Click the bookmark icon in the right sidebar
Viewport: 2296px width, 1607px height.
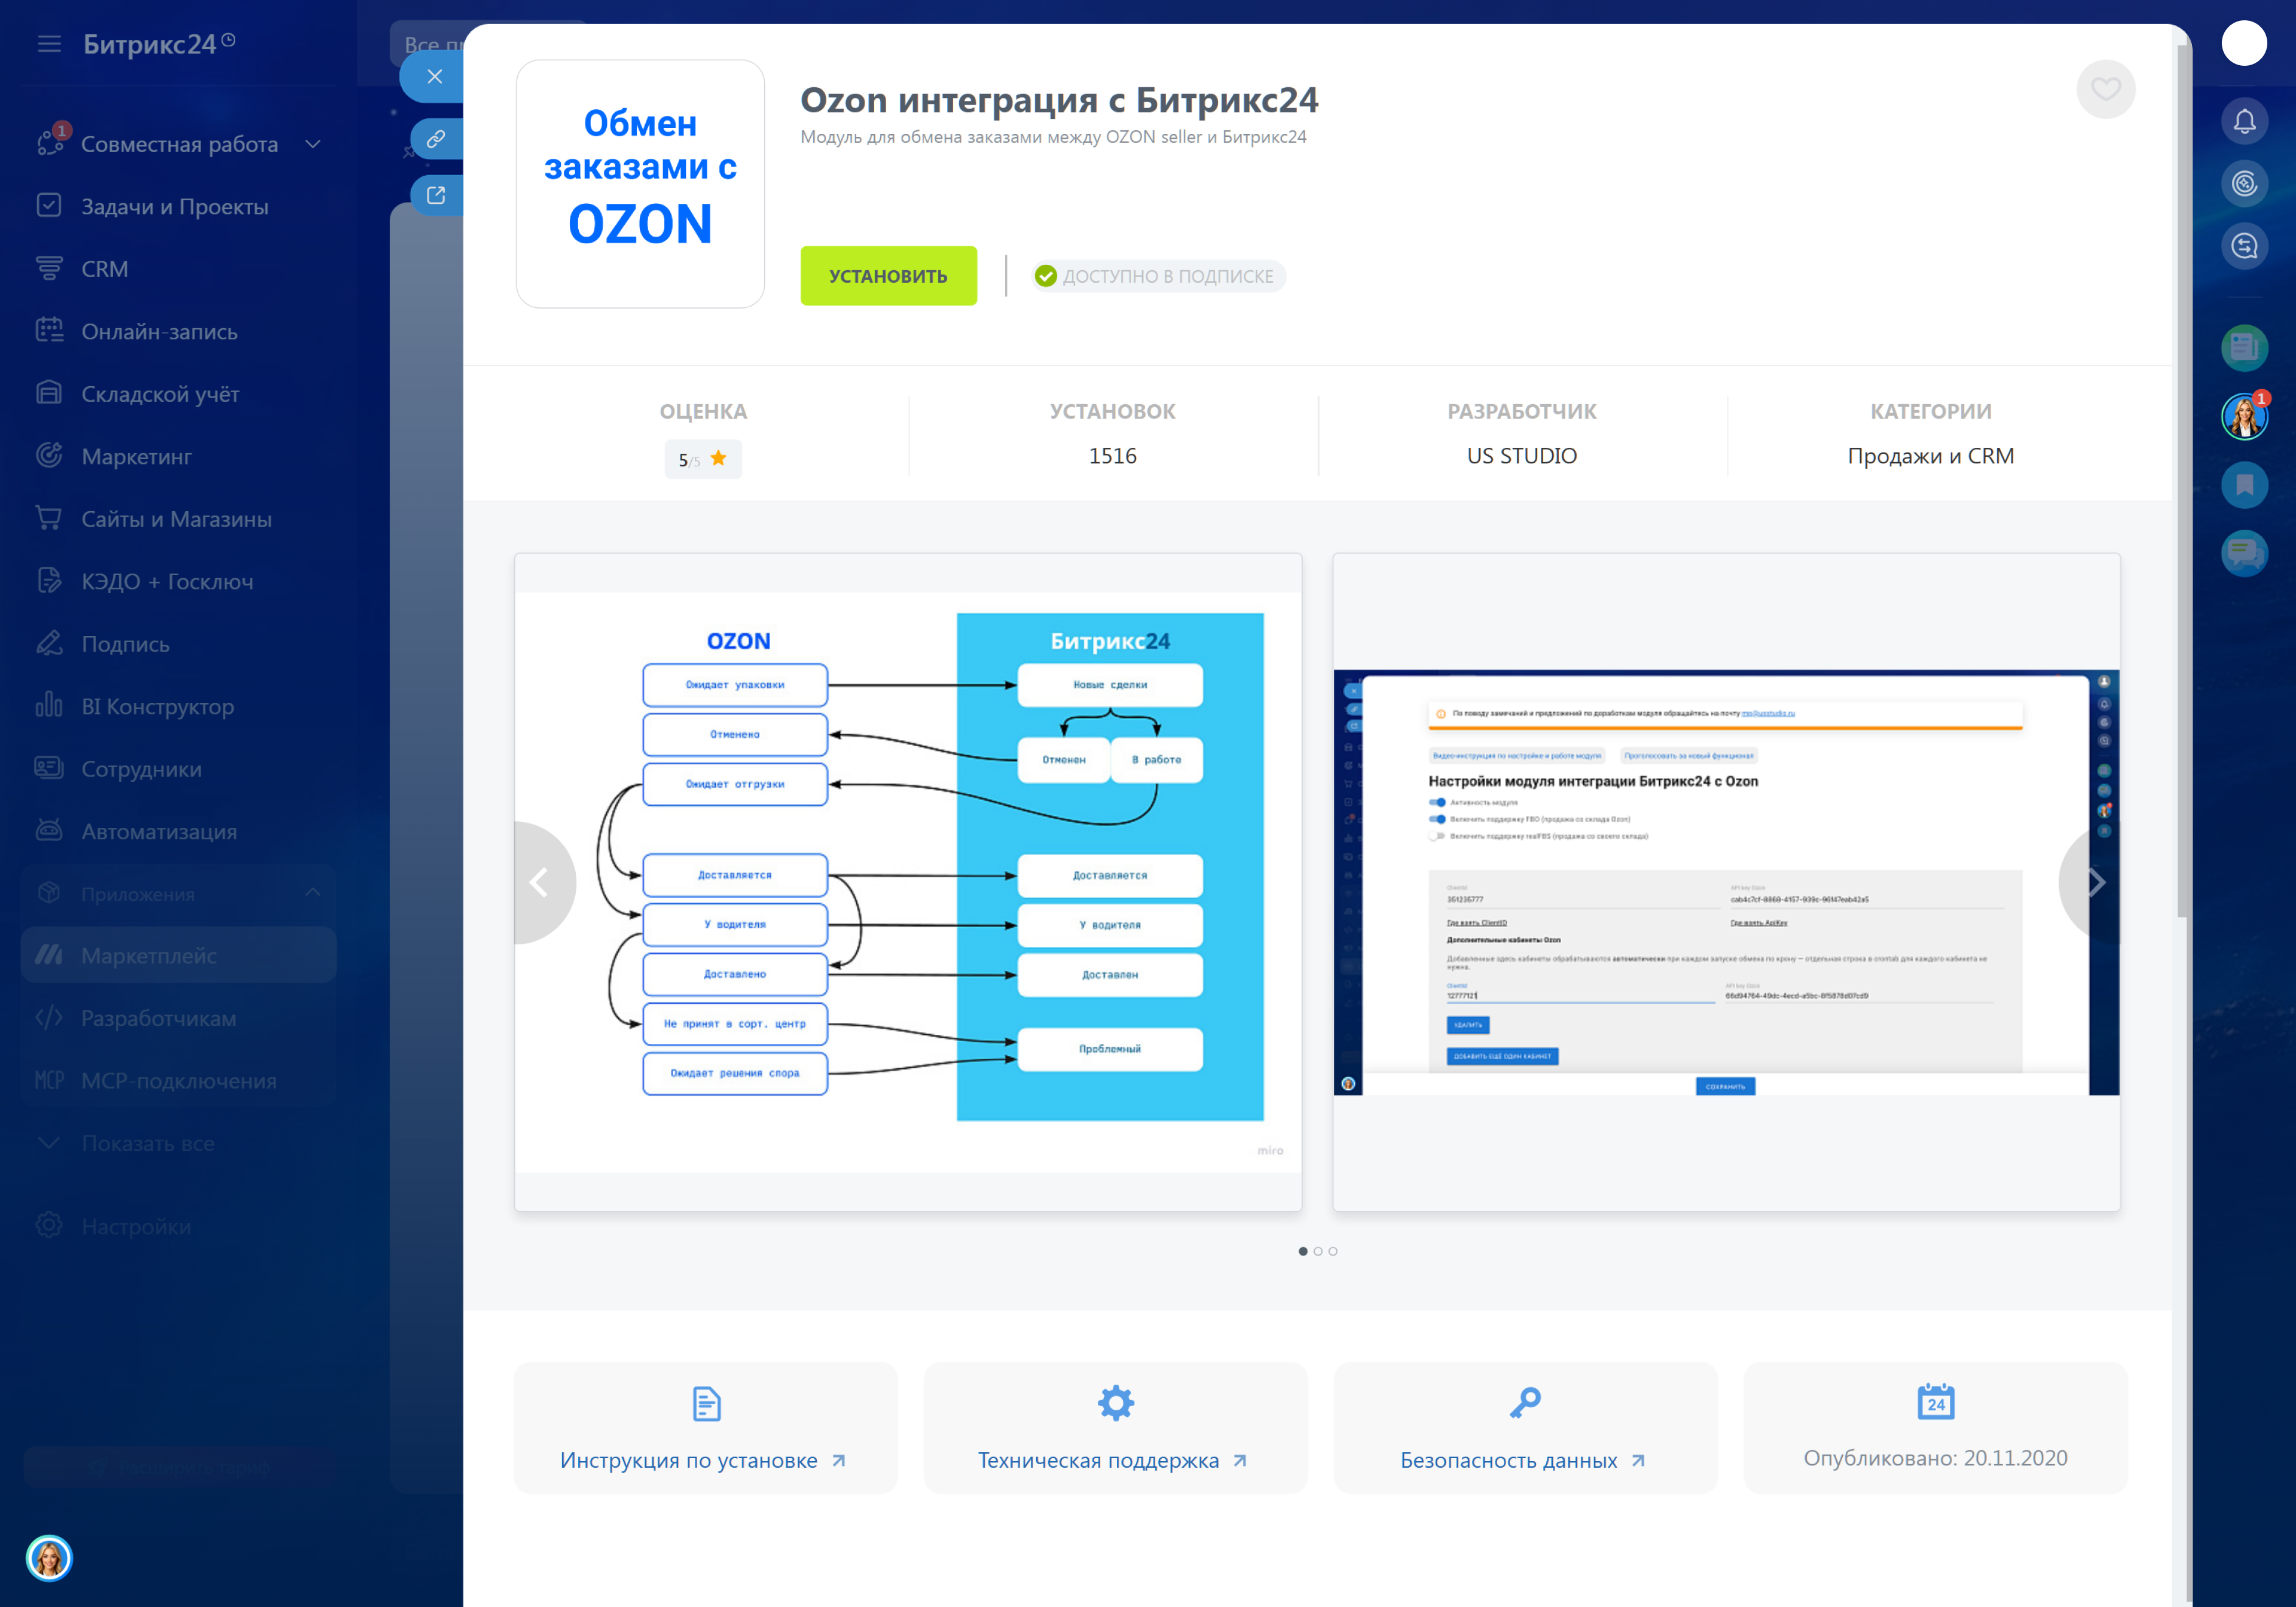coord(2244,485)
